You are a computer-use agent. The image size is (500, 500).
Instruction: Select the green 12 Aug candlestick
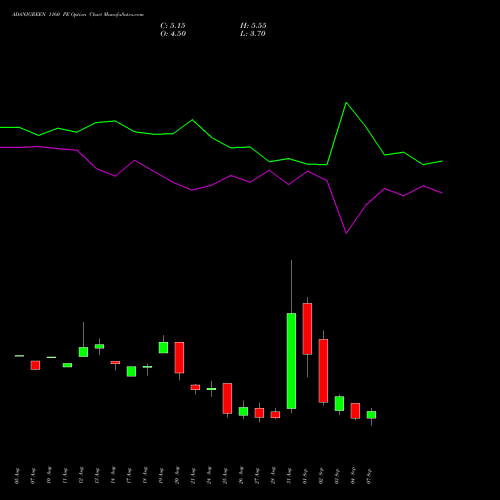[x=83, y=352]
